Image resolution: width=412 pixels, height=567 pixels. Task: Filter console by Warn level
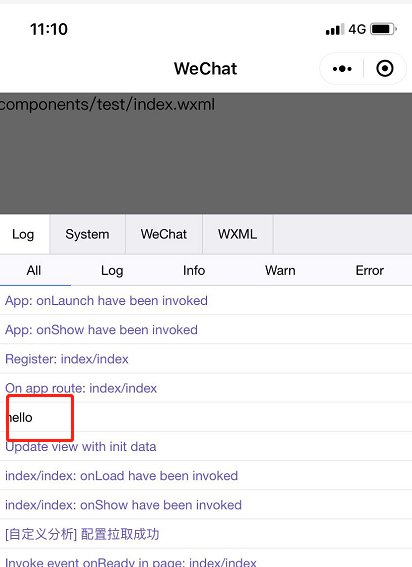pos(280,270)
